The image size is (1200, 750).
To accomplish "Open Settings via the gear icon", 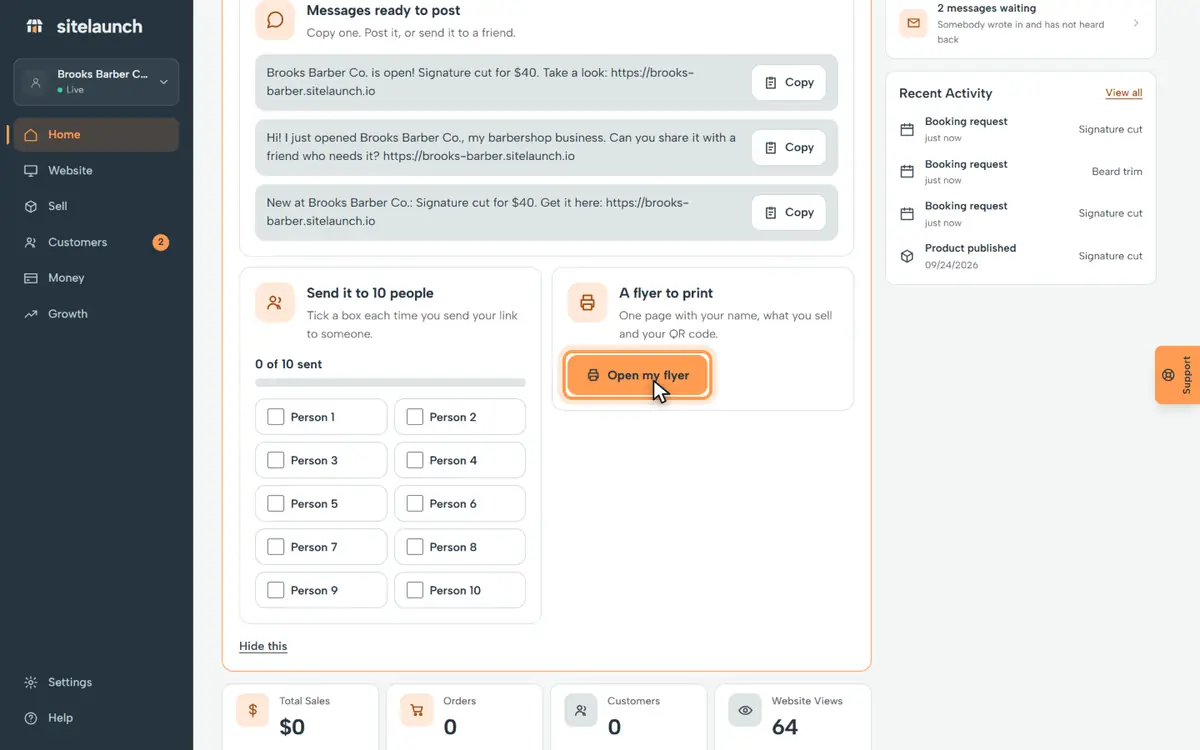I will pyautogui.click(x=31, y=682).
